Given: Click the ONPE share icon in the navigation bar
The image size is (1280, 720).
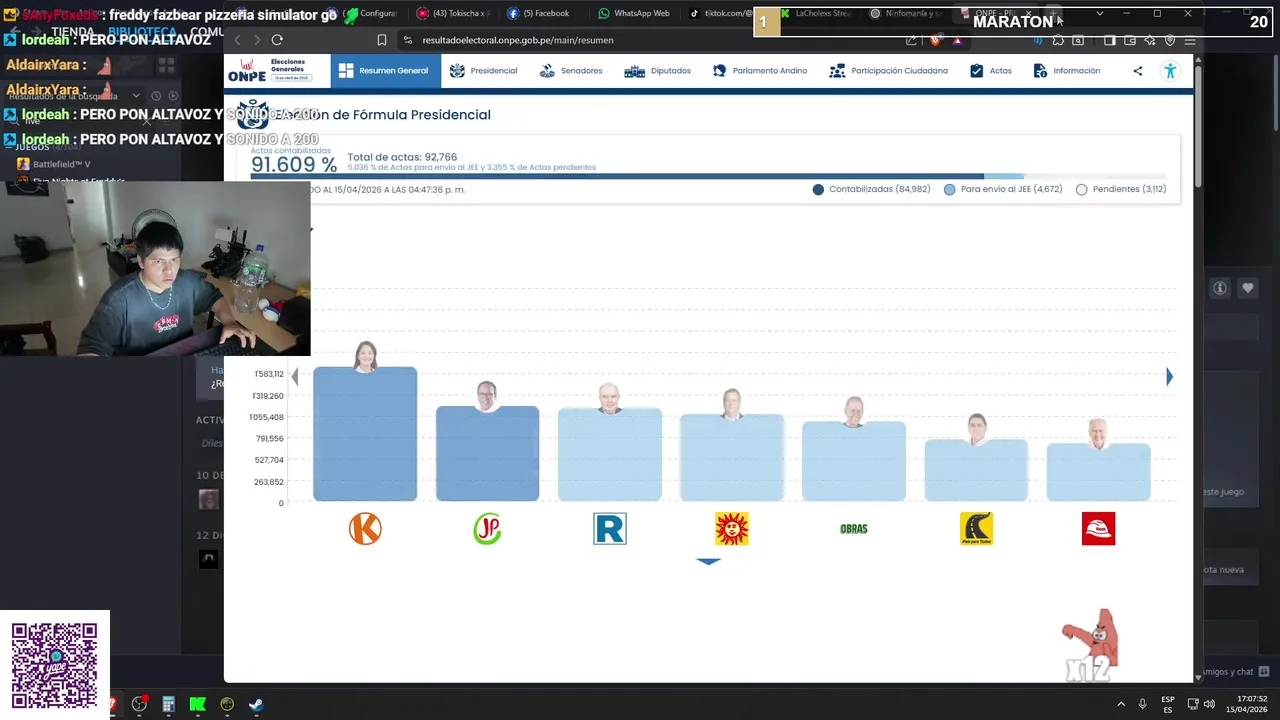Looking at the screenshot, I should [1137, 71].
